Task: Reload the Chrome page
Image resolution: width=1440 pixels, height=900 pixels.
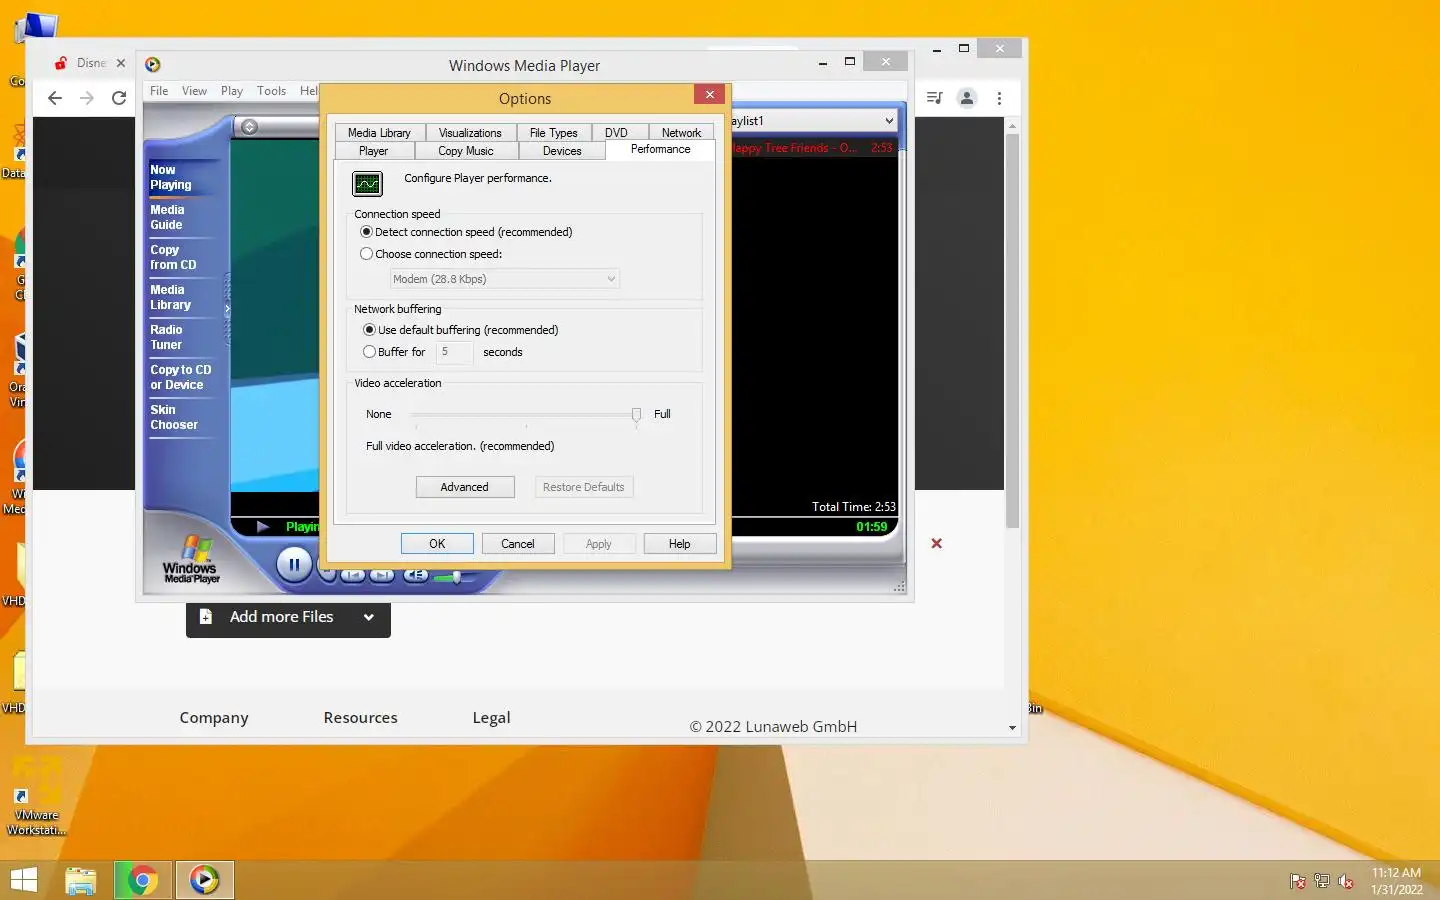Action: 119,98
